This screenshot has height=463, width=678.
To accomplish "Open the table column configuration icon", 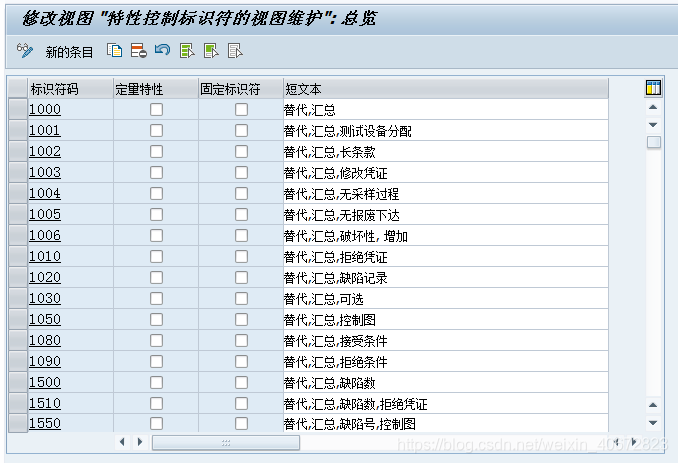I will pyautogui.click(x=653, y=88).
